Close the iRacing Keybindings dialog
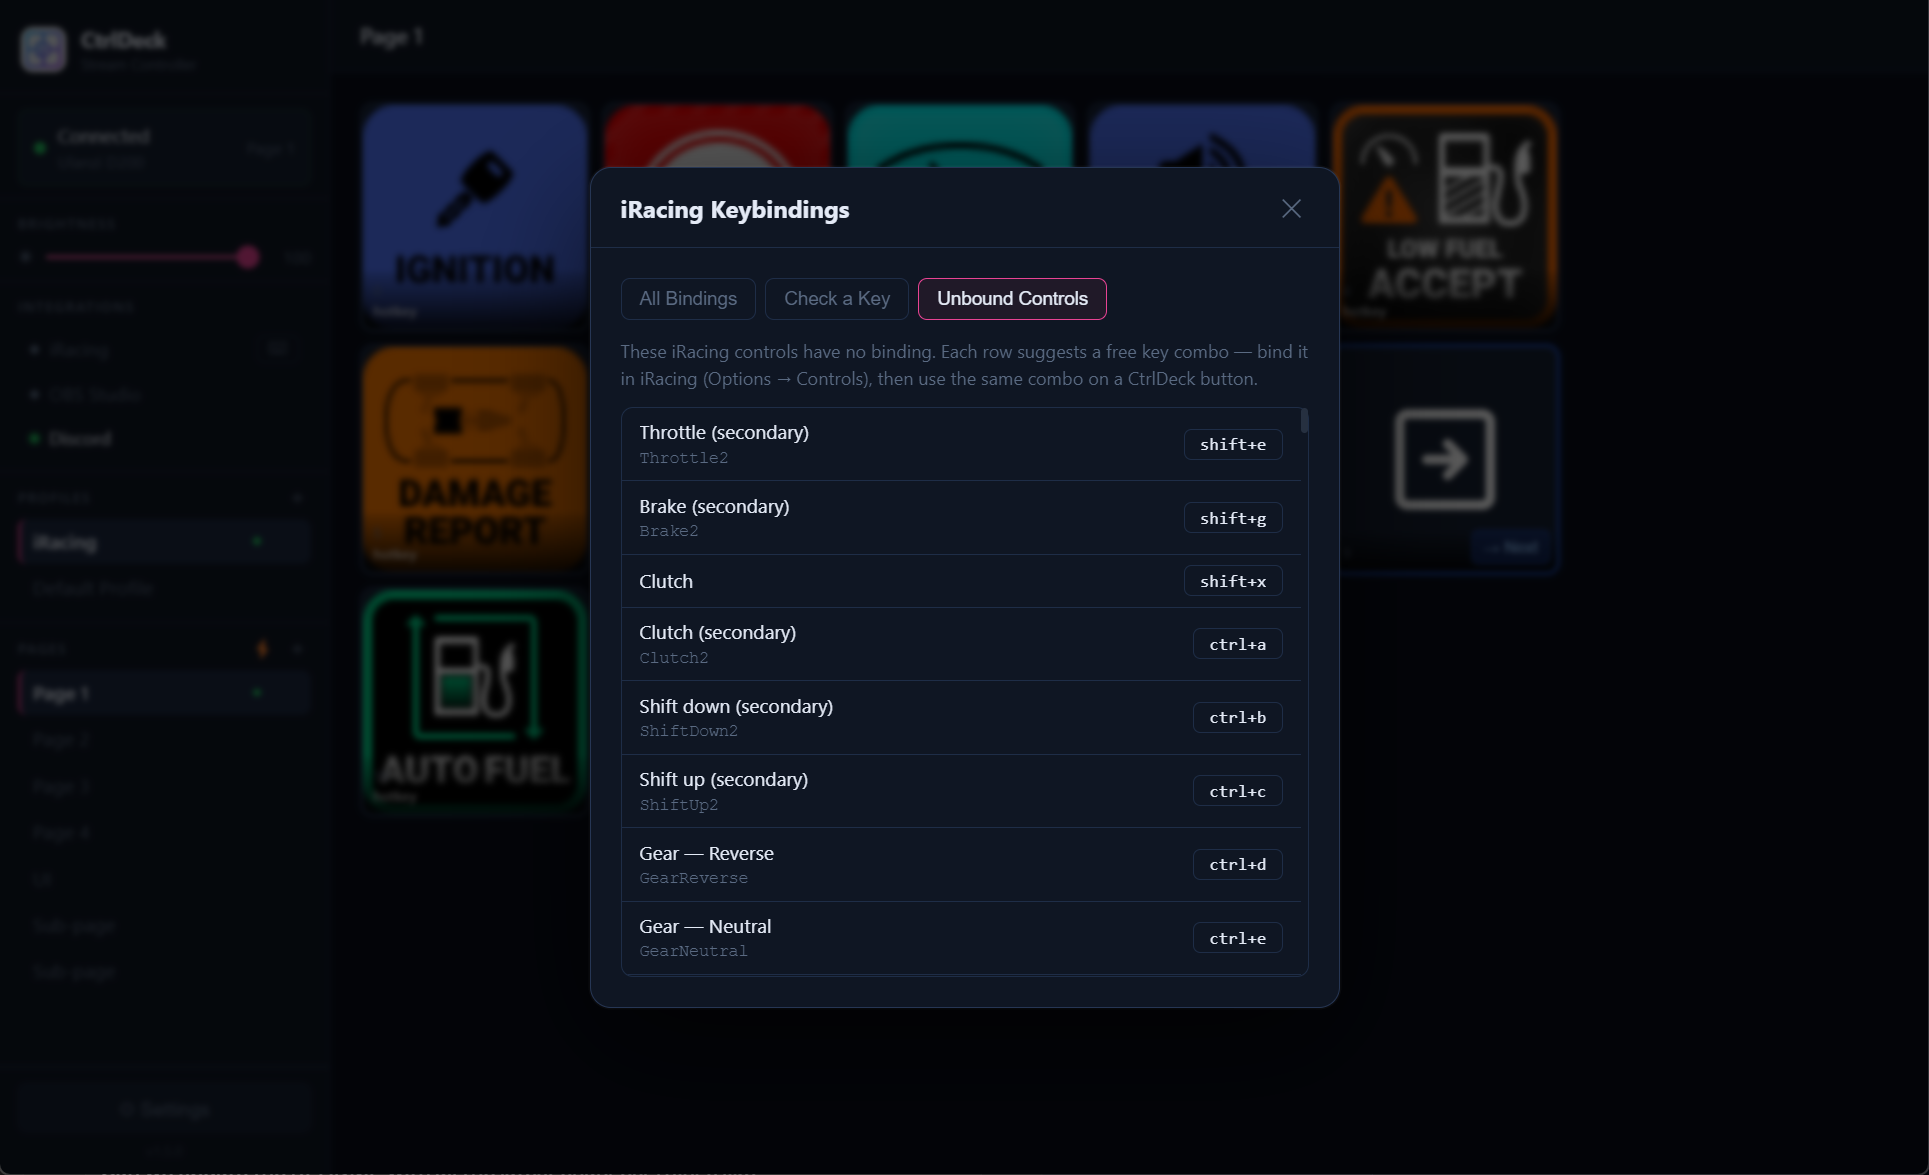1929x1175 pixels. coord(1291,209)
